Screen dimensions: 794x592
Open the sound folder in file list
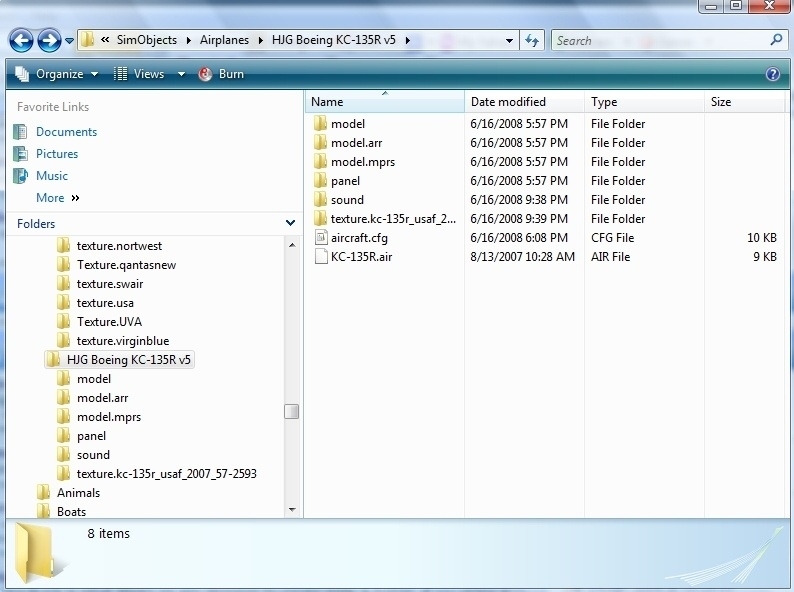347,200
